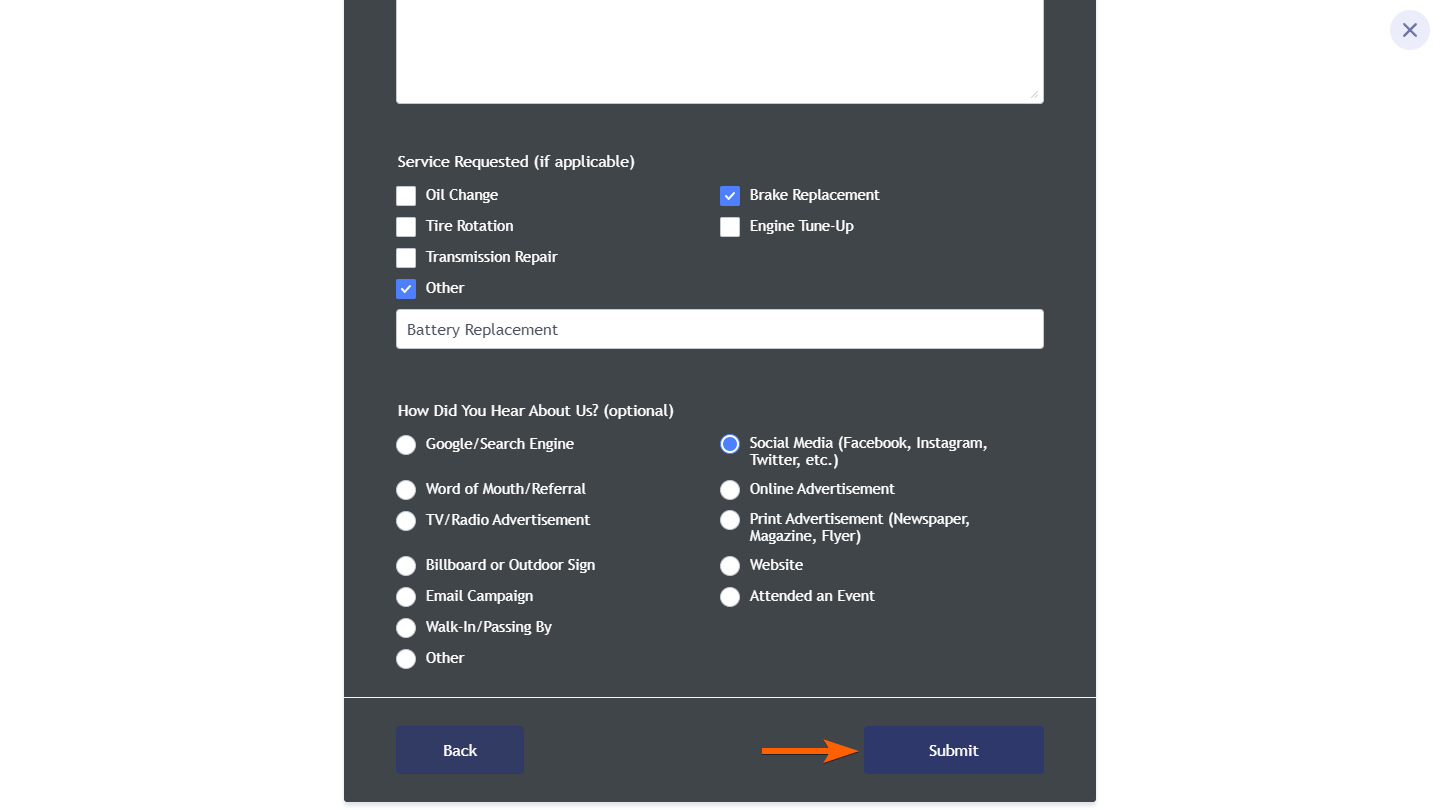Tick the Transmission Repair checkbox
Viewport: 1440px width, 810px height.
point(406,258)
